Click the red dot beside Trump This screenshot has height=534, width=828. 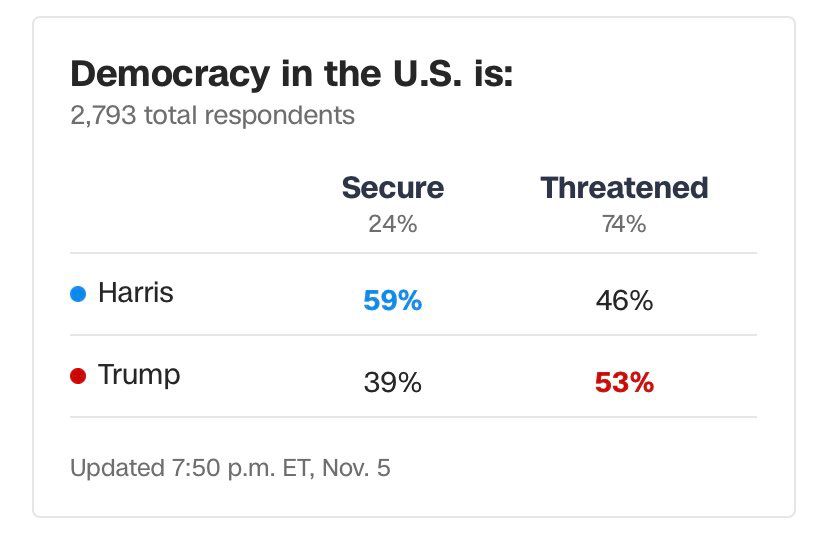(79, 376)
